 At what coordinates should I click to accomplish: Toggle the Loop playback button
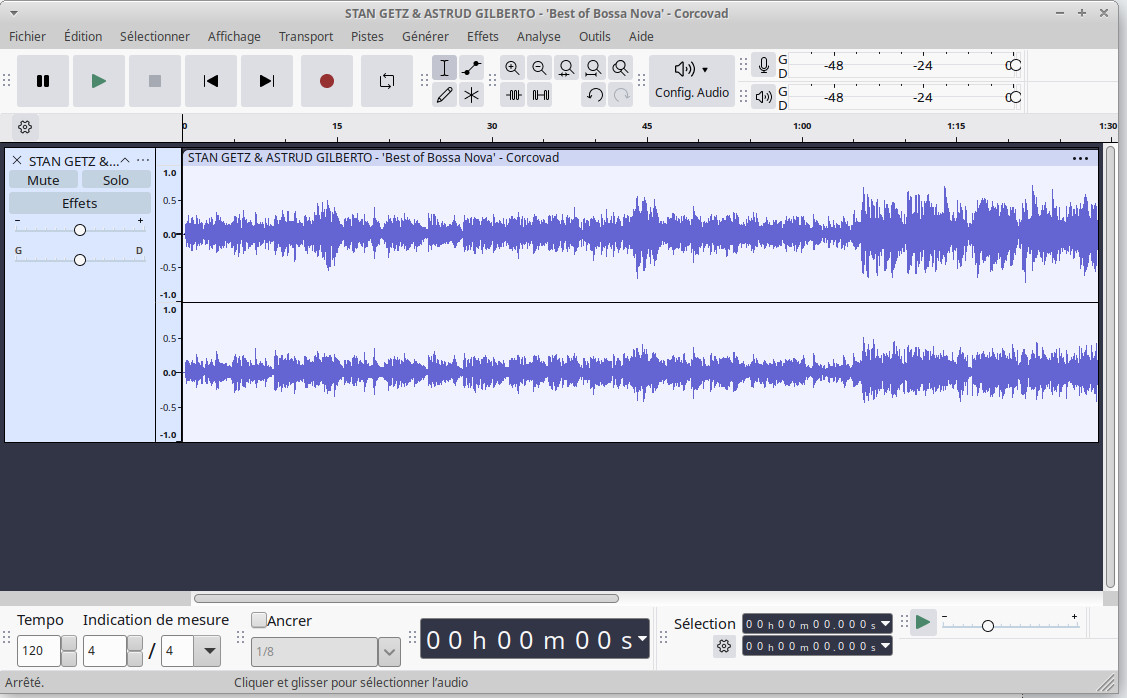[x=386, y=81]
